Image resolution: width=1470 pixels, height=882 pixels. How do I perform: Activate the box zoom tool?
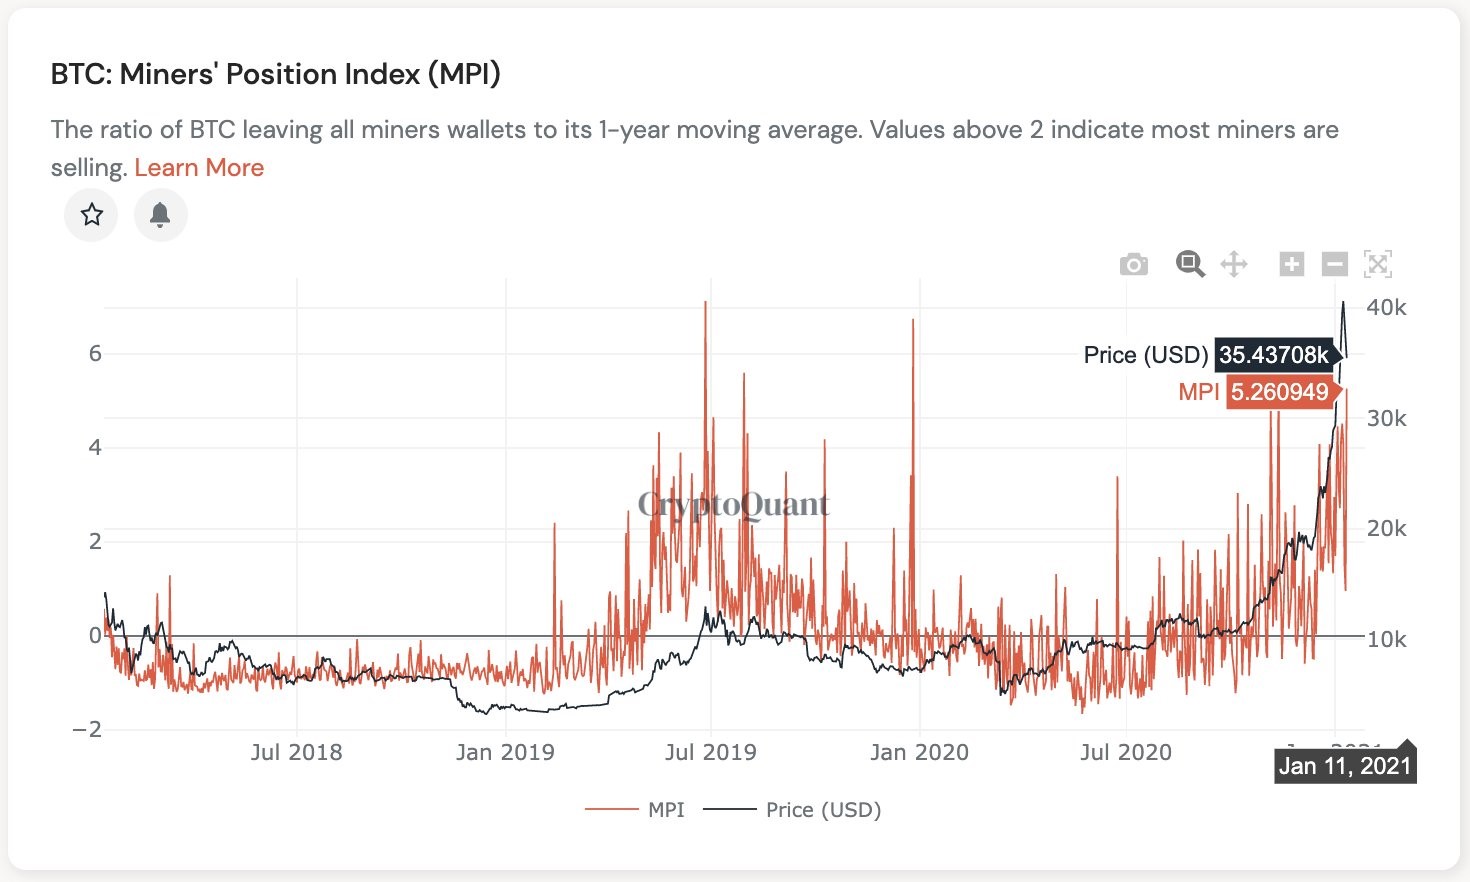[x=1190, y=264]
